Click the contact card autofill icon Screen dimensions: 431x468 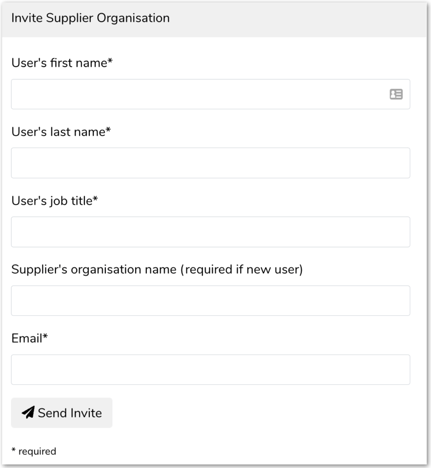(396, 94)
